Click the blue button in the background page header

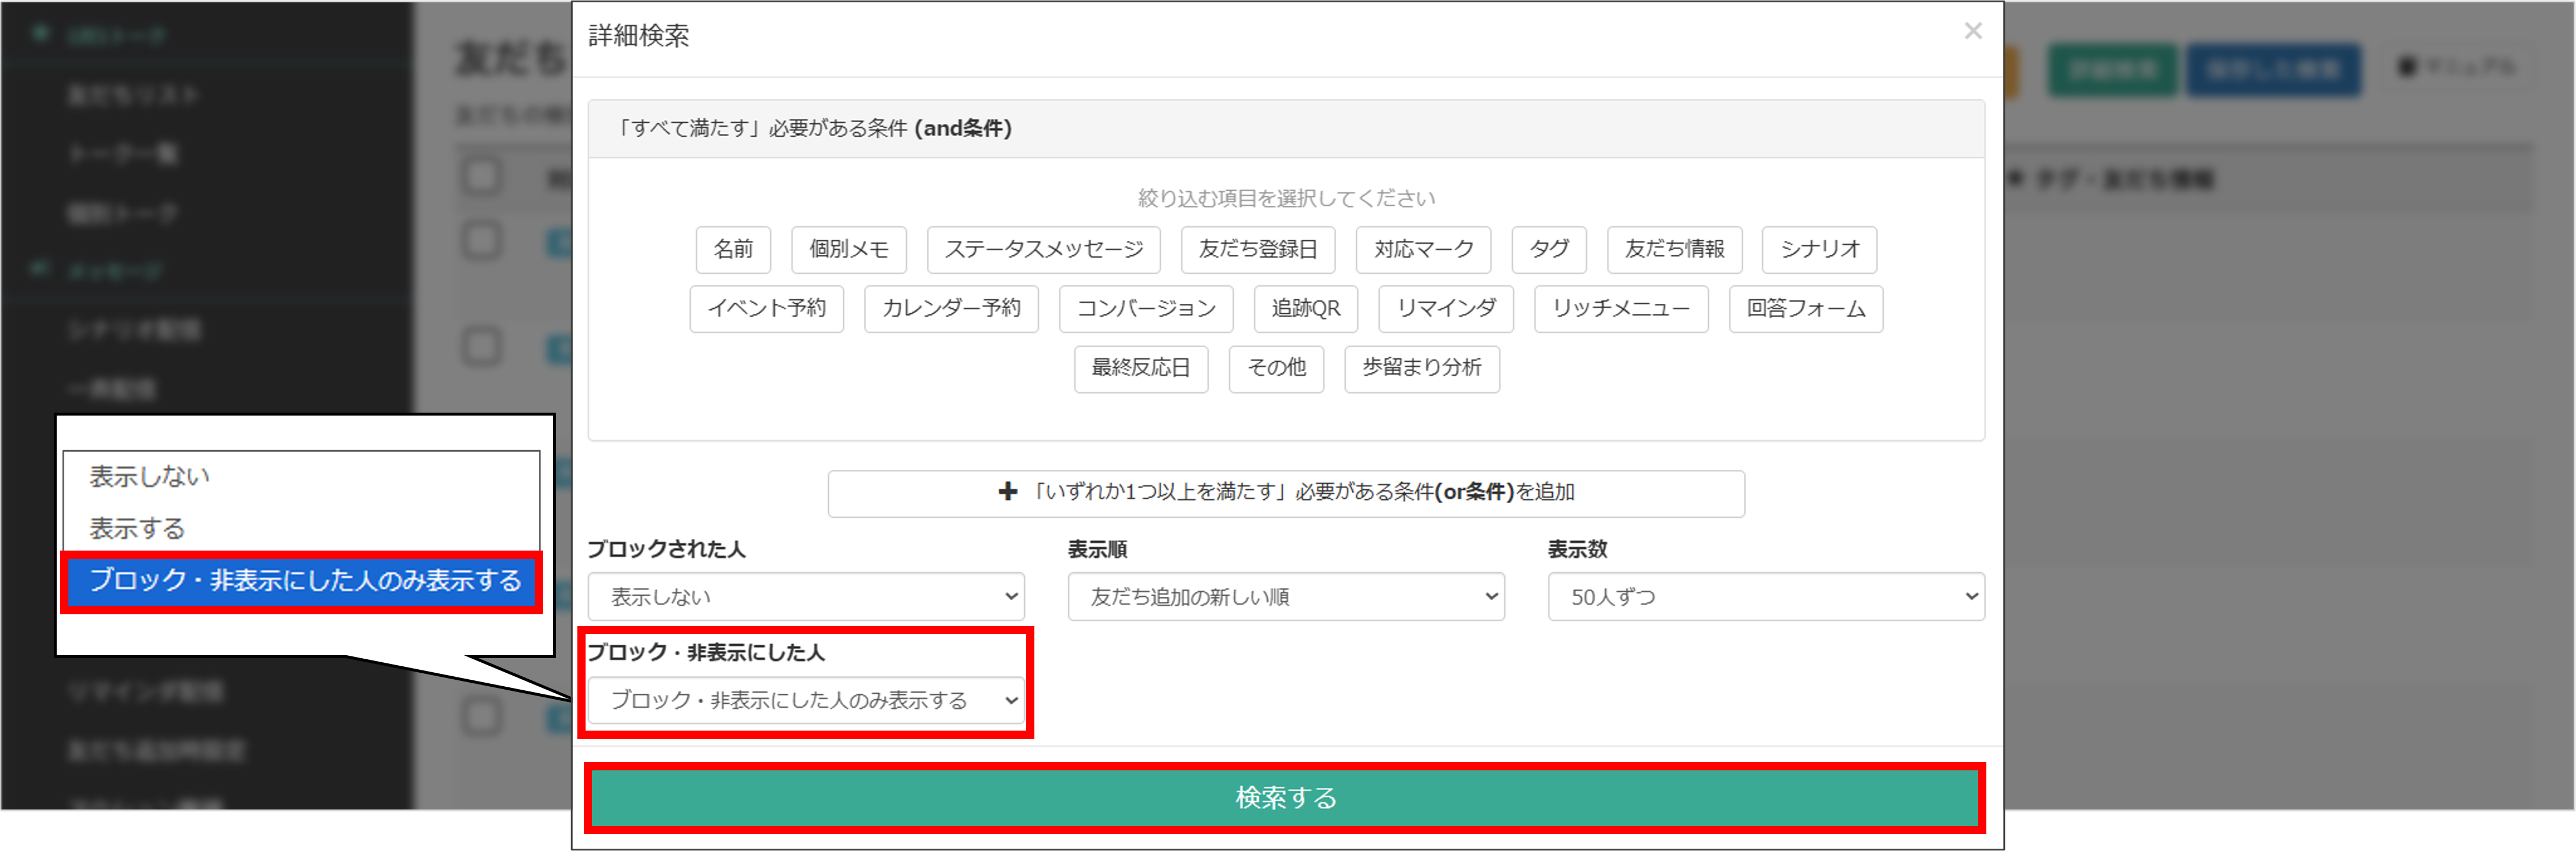click(x=2273, y=69)
